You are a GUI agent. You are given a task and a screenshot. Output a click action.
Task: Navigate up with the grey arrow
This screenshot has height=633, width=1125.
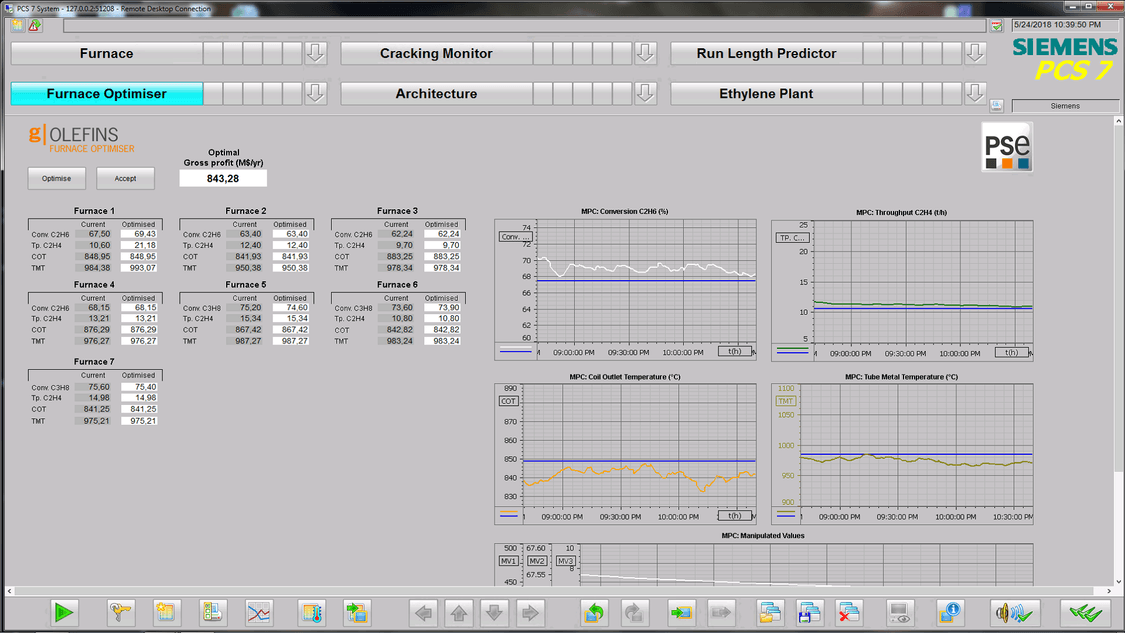tap(459, 612)
